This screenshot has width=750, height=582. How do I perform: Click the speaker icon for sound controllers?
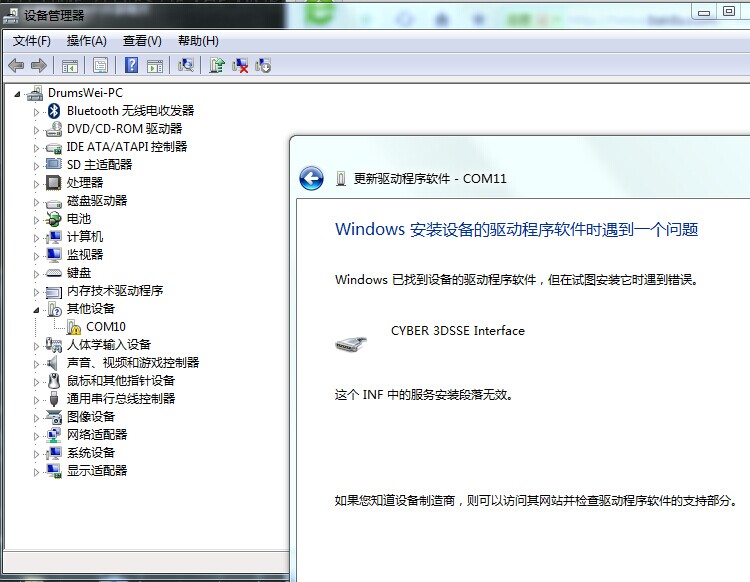pos(52,363)
